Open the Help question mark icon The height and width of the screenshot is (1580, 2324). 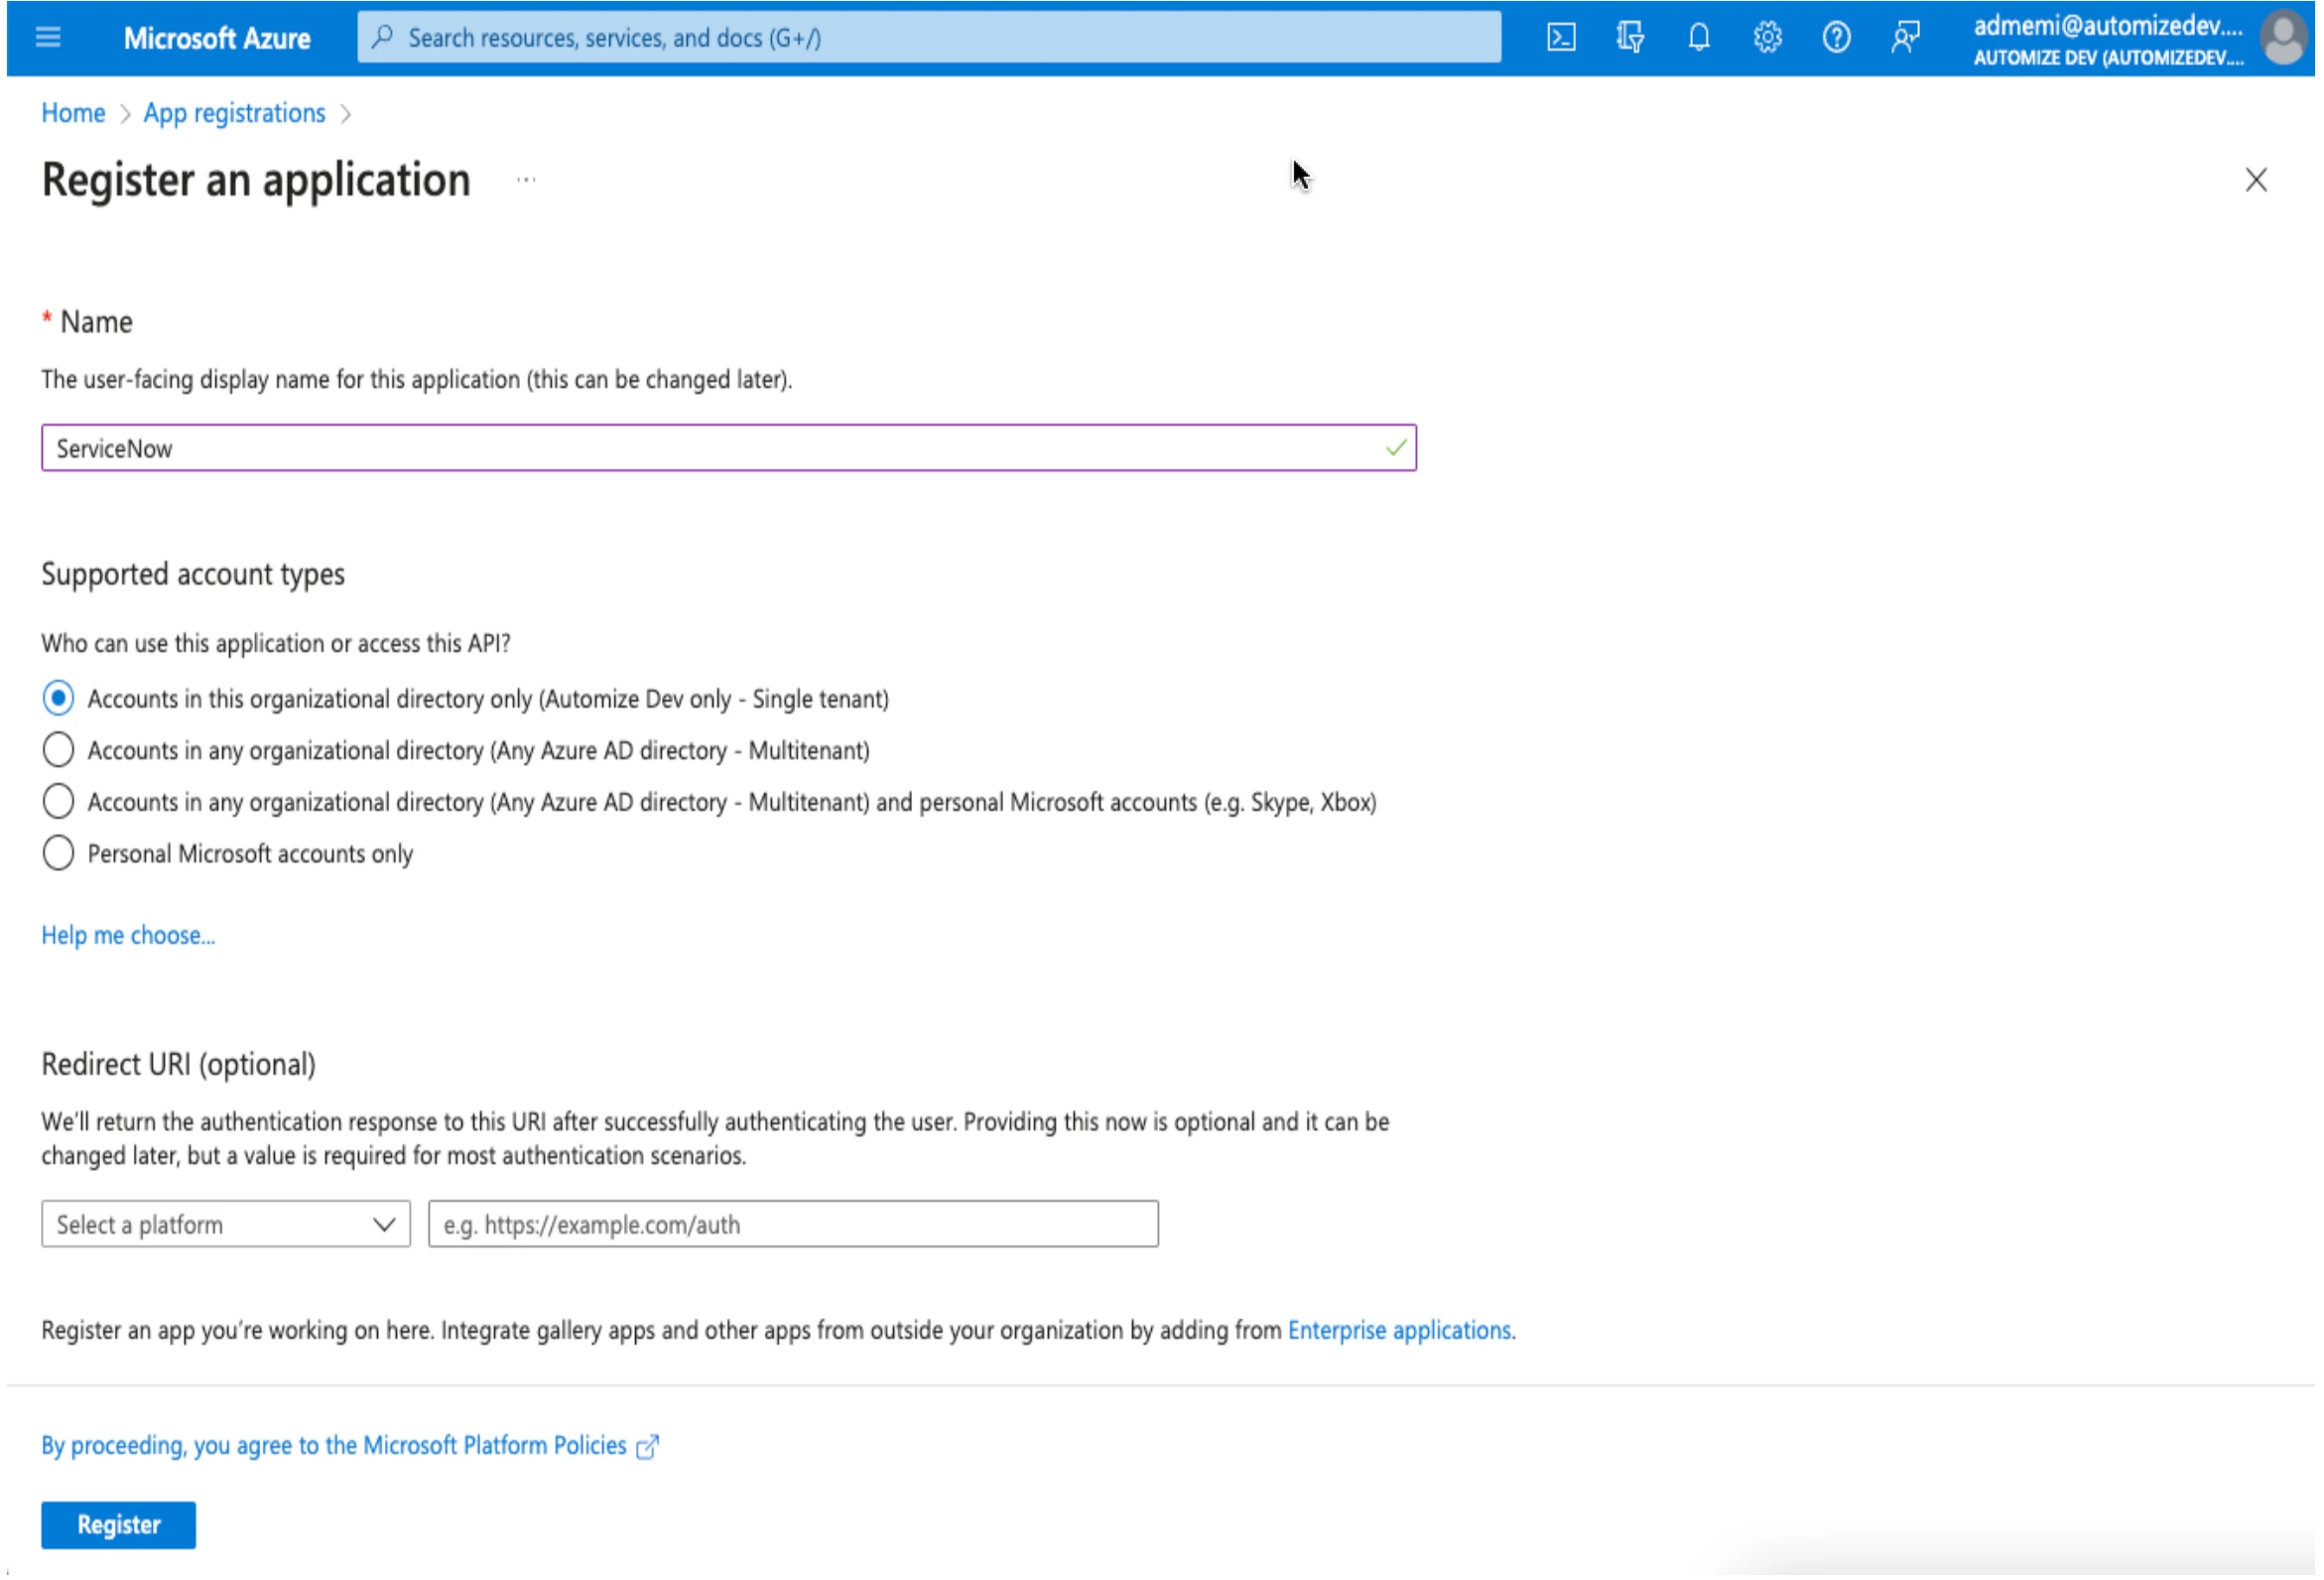1836,38
